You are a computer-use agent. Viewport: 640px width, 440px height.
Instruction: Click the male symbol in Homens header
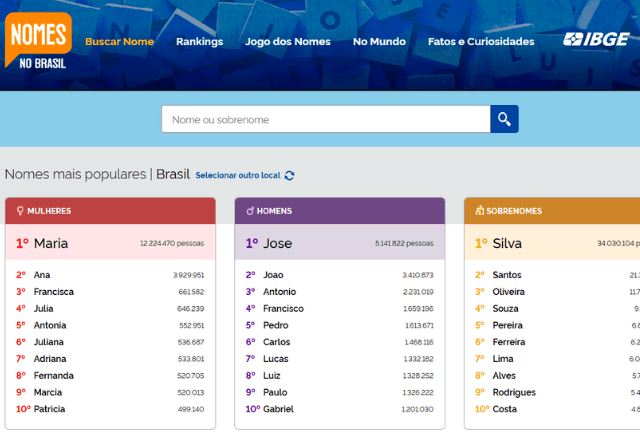[x=250, y=211]
